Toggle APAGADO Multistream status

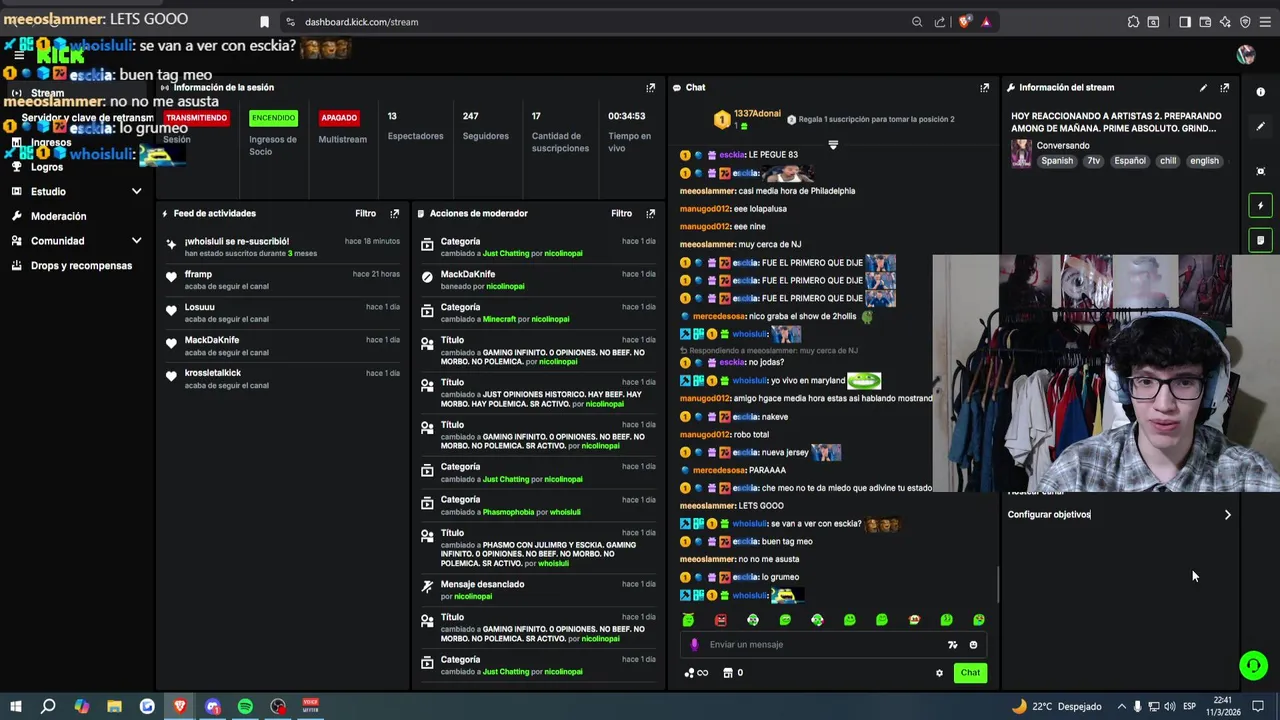[339, 118]
